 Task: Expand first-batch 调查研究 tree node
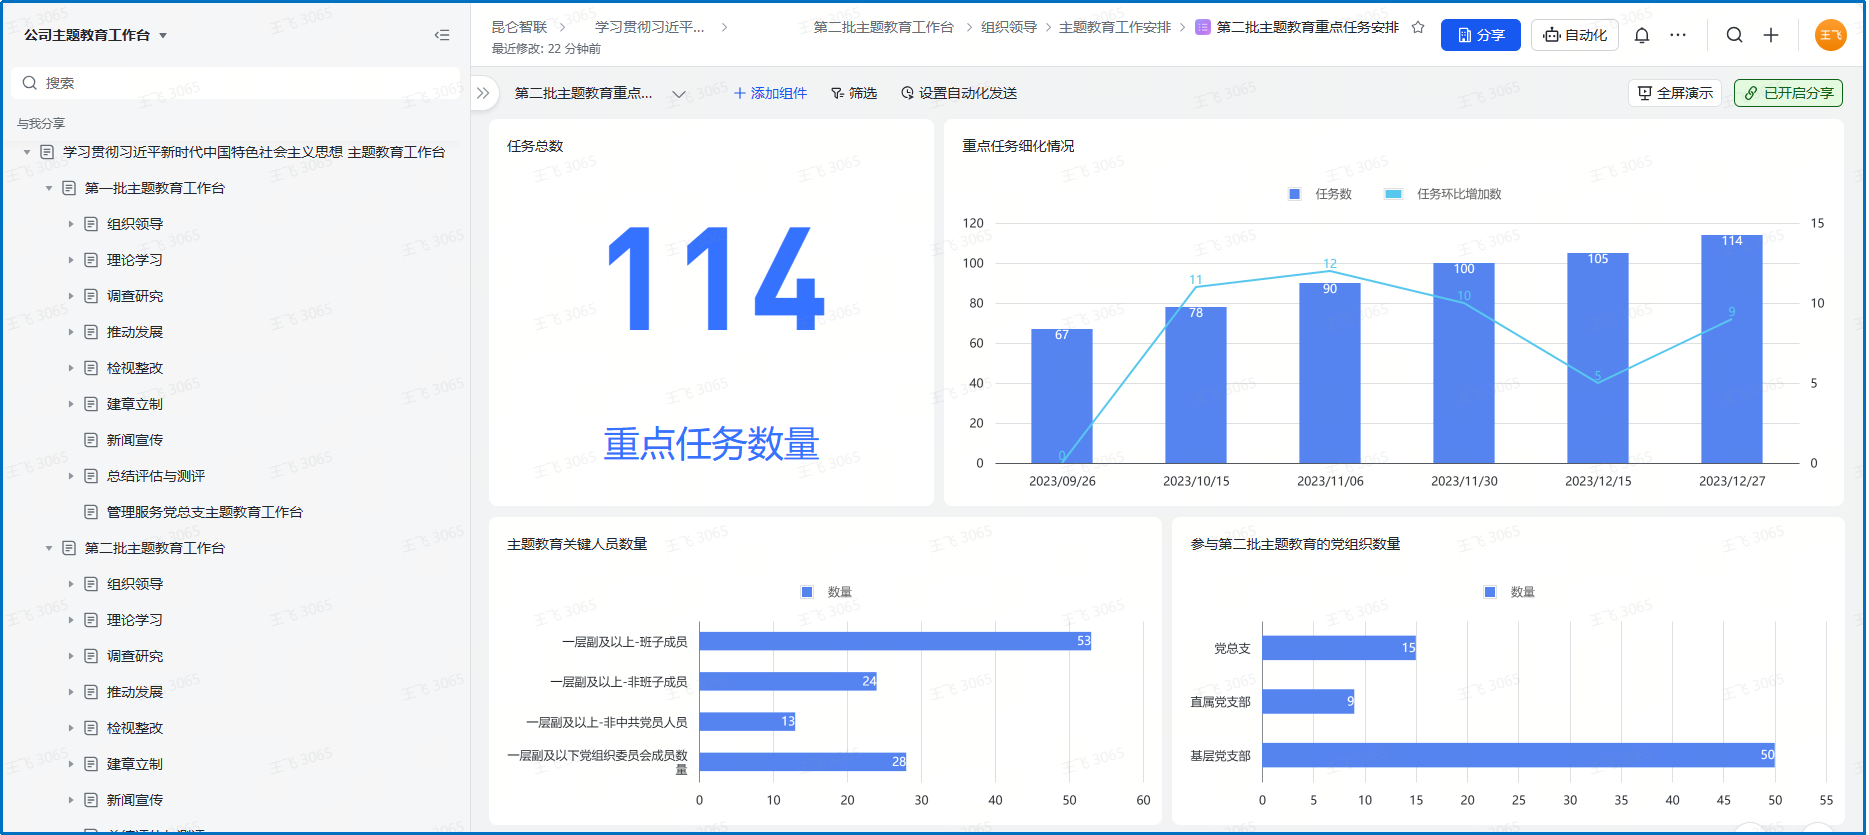coord(71,296)
